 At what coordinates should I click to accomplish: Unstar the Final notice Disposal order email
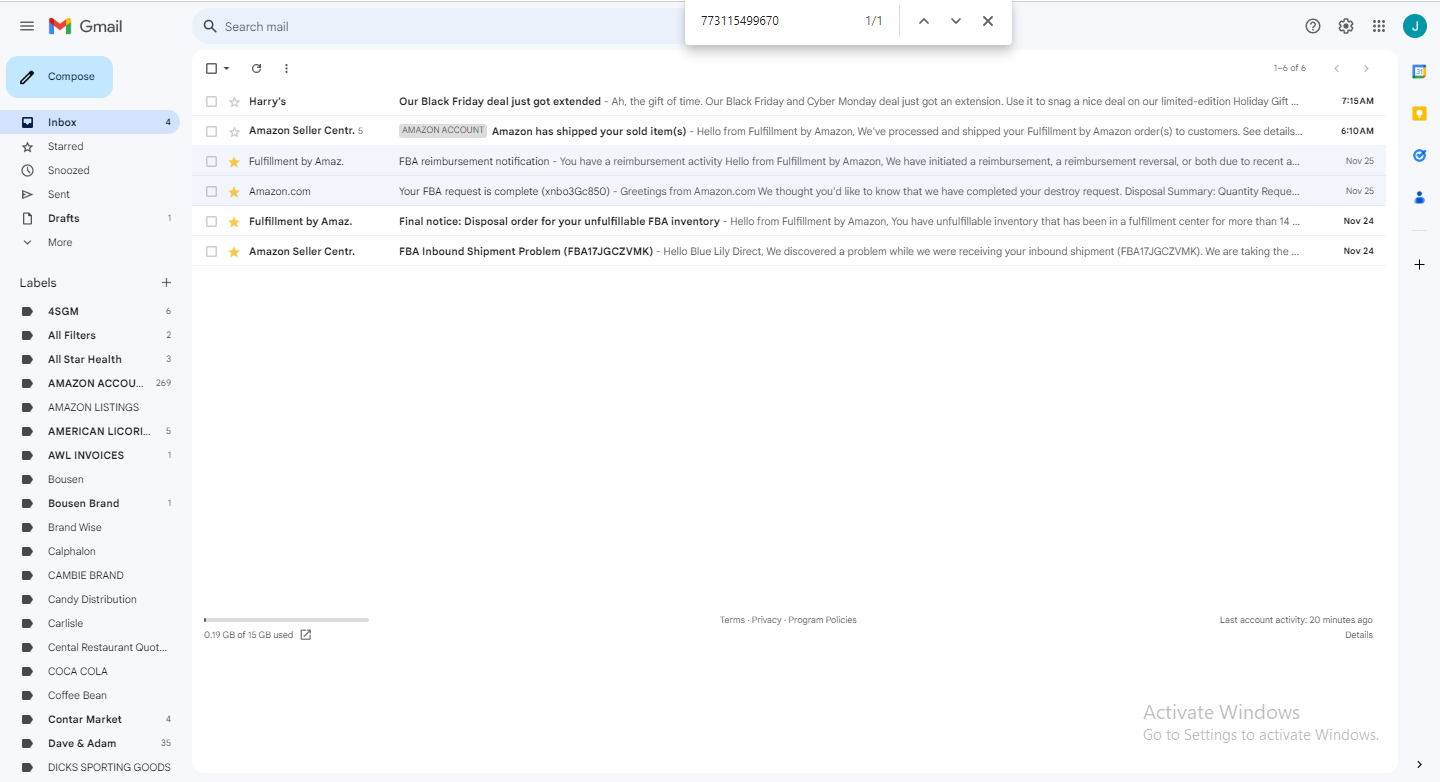click(x=234, y=221)
